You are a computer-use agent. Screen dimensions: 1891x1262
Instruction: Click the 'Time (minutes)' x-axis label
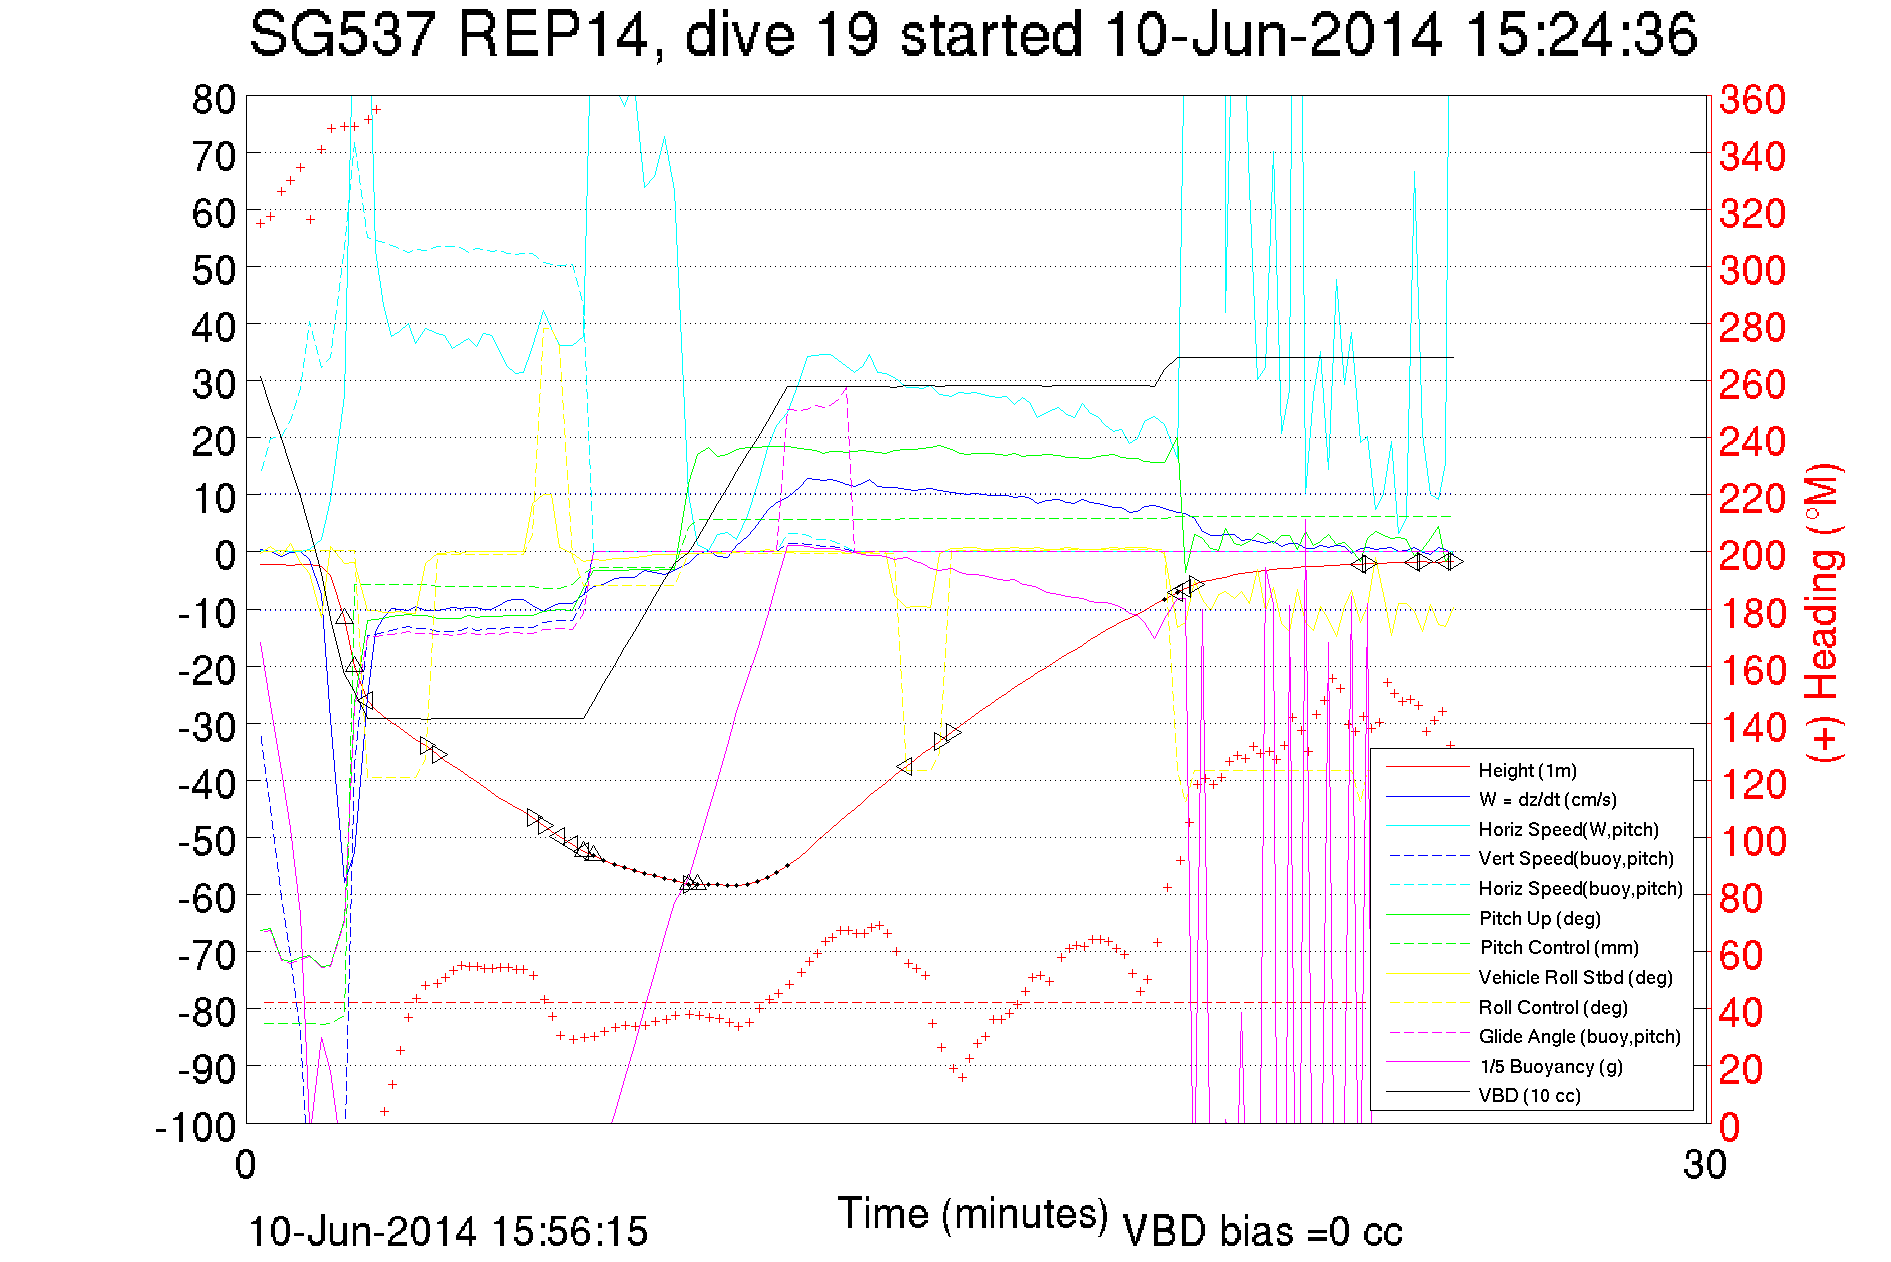click(972, 1214)
